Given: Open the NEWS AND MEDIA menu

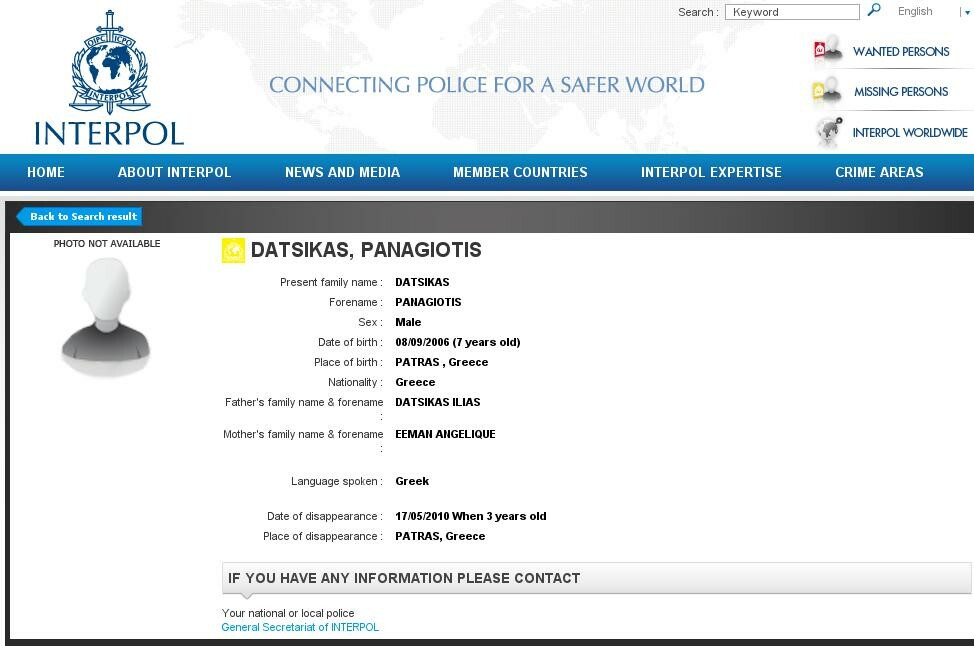Looking at the screenshot, I should pyautogui.click(x=342, y=172).
